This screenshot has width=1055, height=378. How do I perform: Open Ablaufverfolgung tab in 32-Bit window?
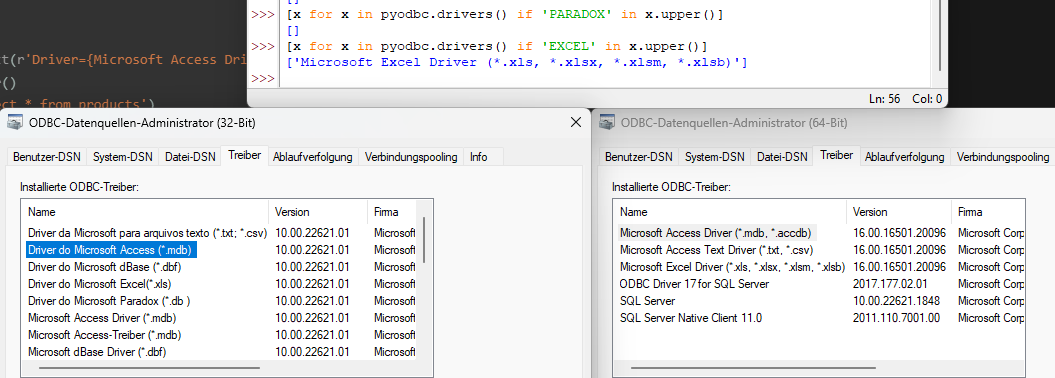tap(313, 157)
